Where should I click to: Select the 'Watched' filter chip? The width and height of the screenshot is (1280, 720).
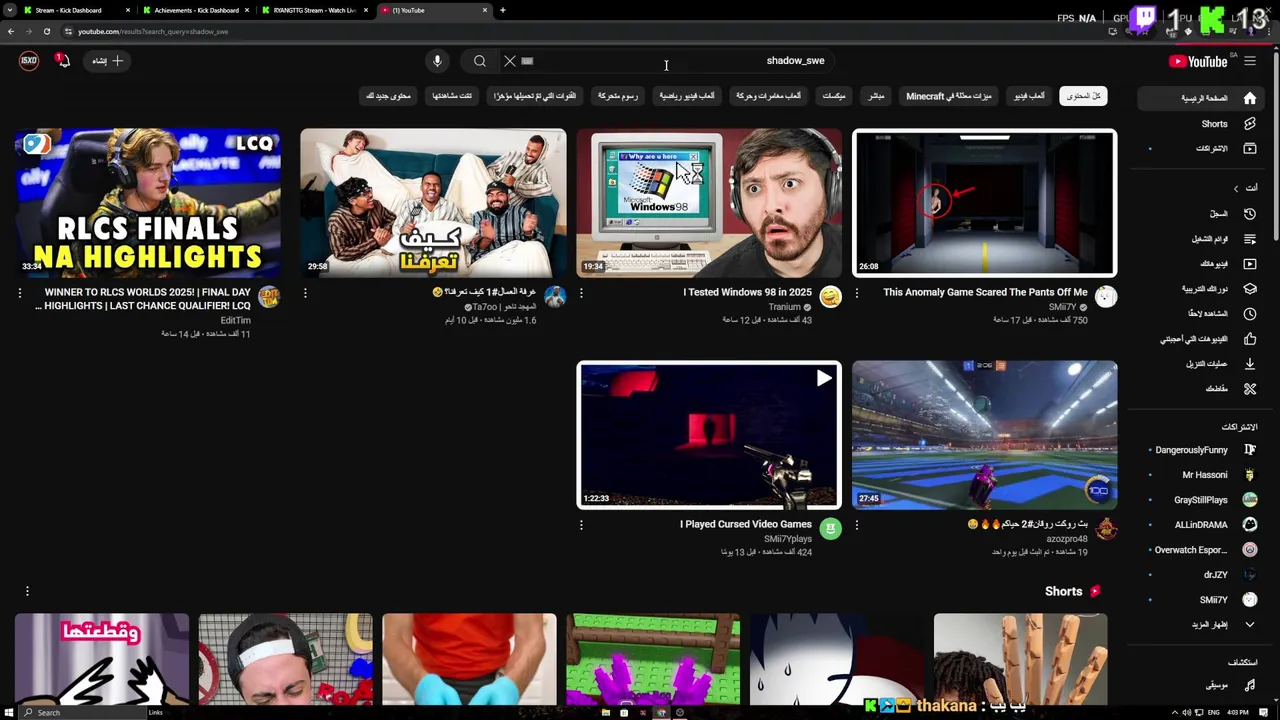[x=452, y=96]
